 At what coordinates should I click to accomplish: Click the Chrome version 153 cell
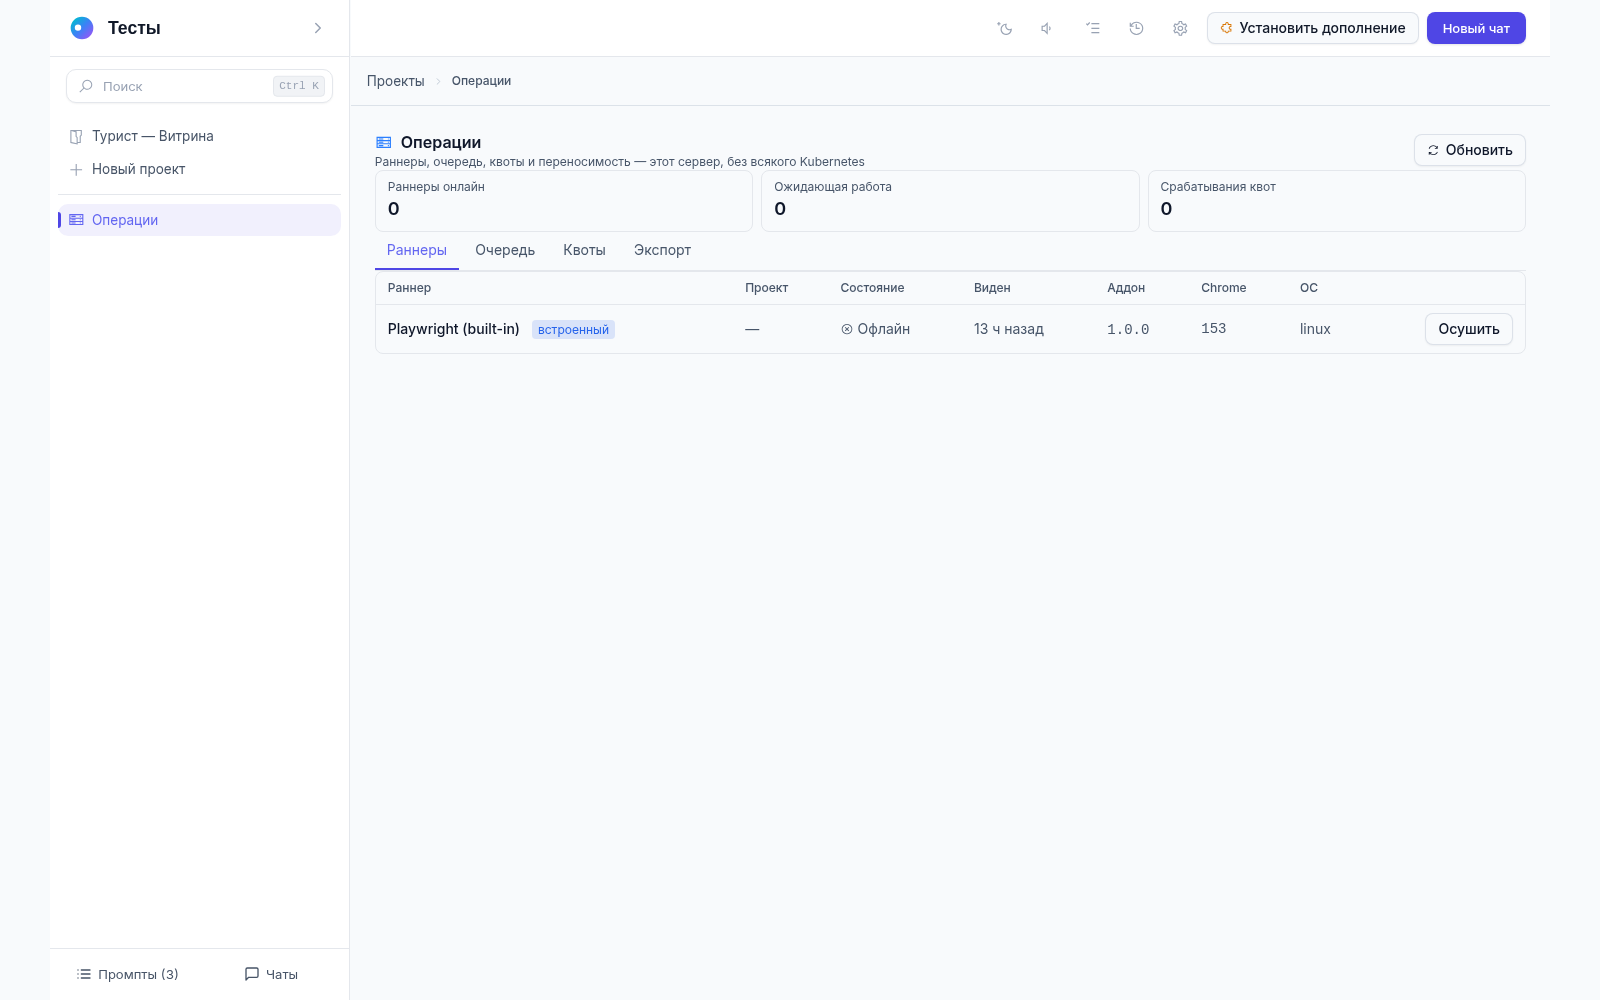[x=1213, y=328]
